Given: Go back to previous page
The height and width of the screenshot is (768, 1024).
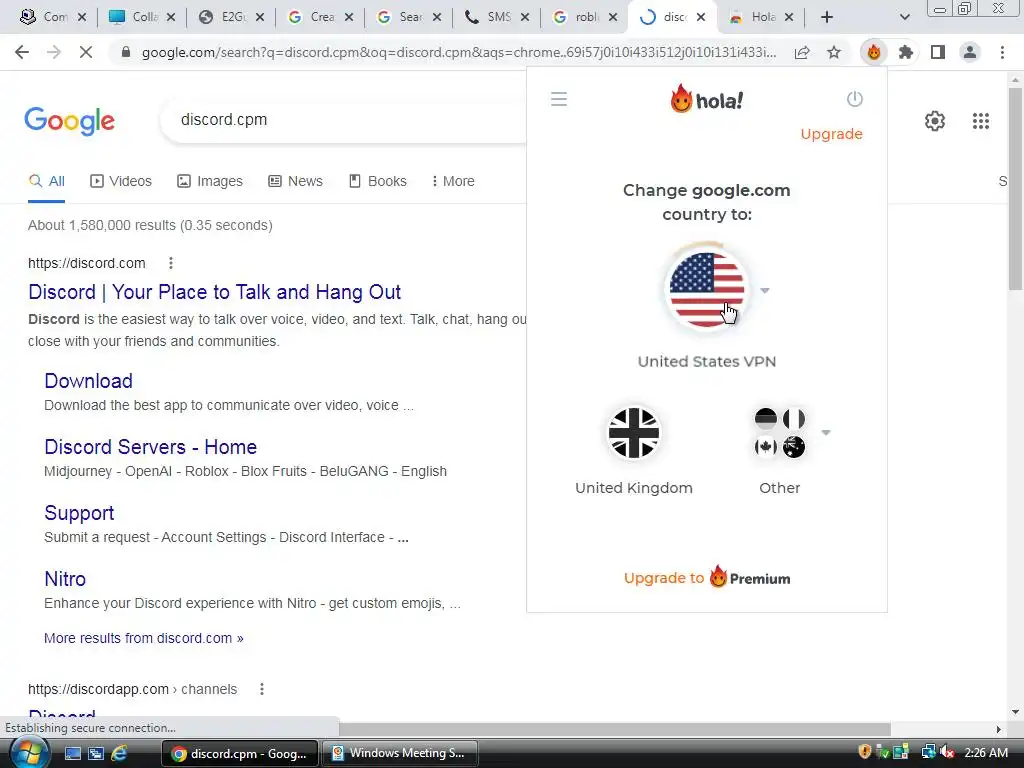Looking at the screenshot, I should point(22,52).
